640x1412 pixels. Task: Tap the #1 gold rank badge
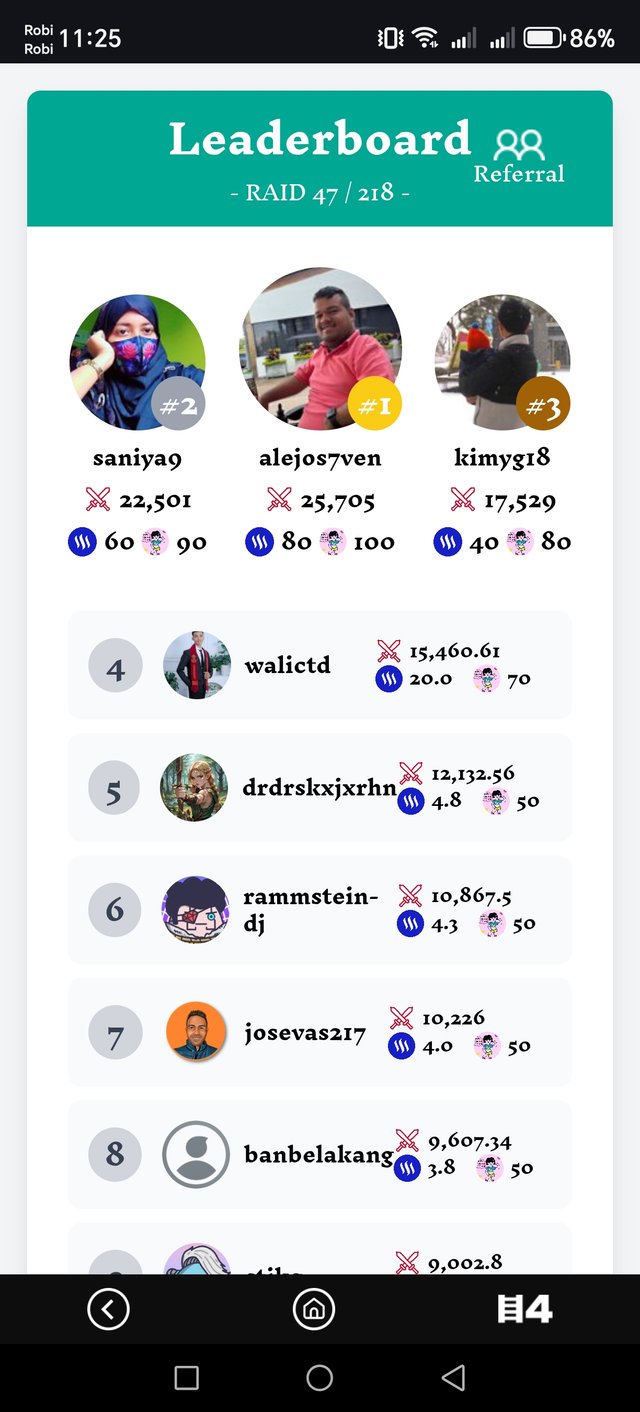click(375, 405)
